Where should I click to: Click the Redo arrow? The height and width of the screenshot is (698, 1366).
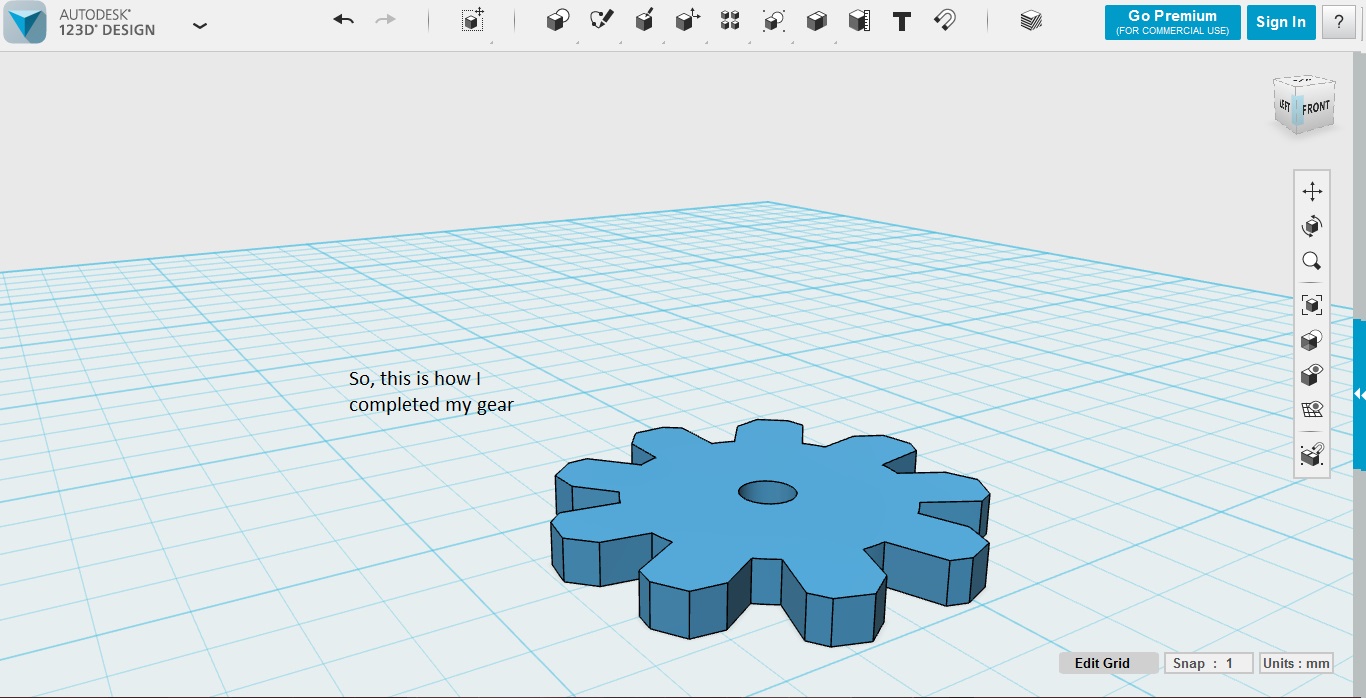(385, 20)
